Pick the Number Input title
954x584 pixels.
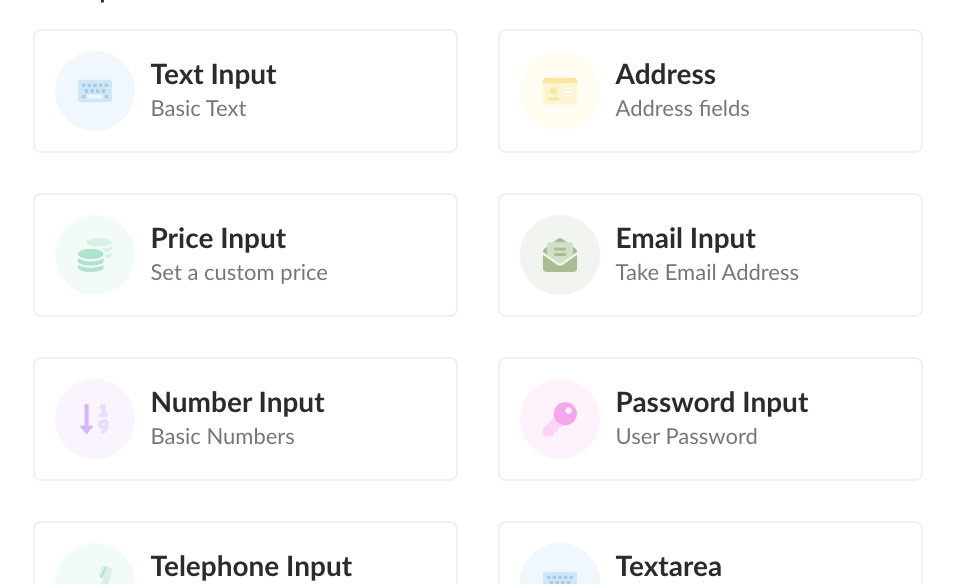coord(238,403)
